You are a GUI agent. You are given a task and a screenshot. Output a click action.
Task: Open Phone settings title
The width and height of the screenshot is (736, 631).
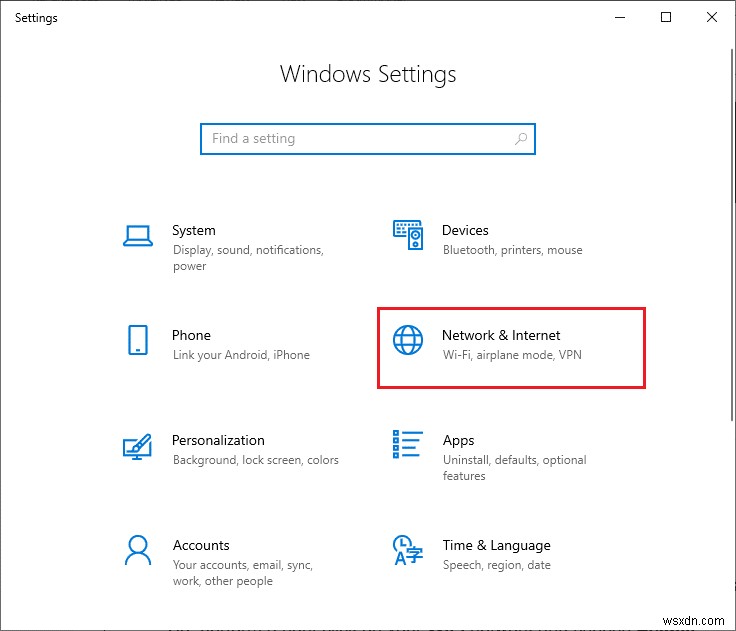click(191, 335)
